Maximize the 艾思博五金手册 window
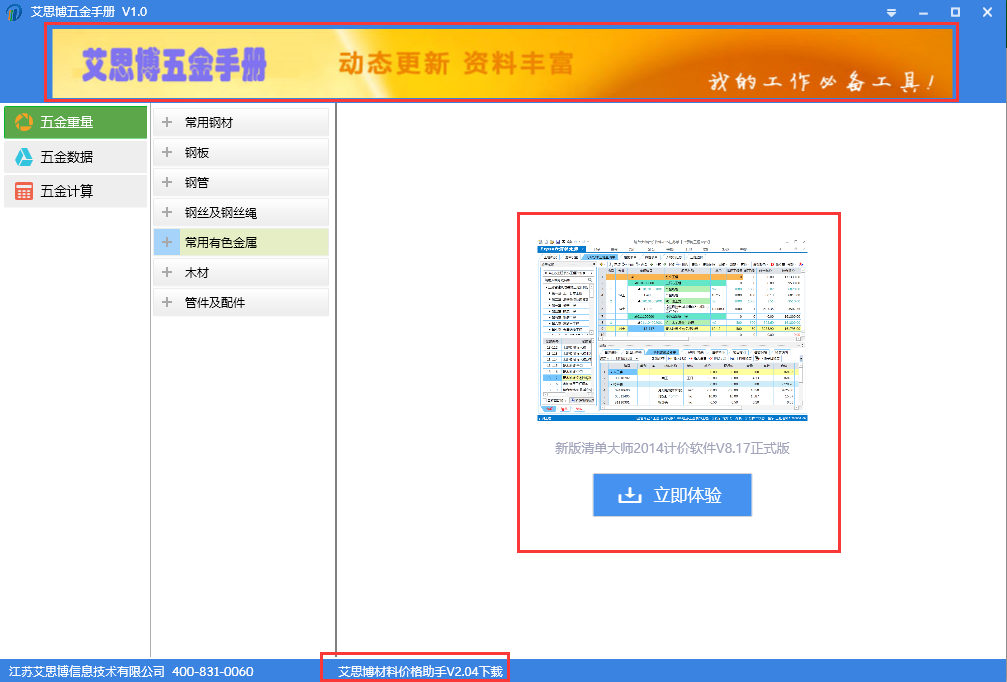This screenshot has width=1007, height=682. (x=955, y=11)
